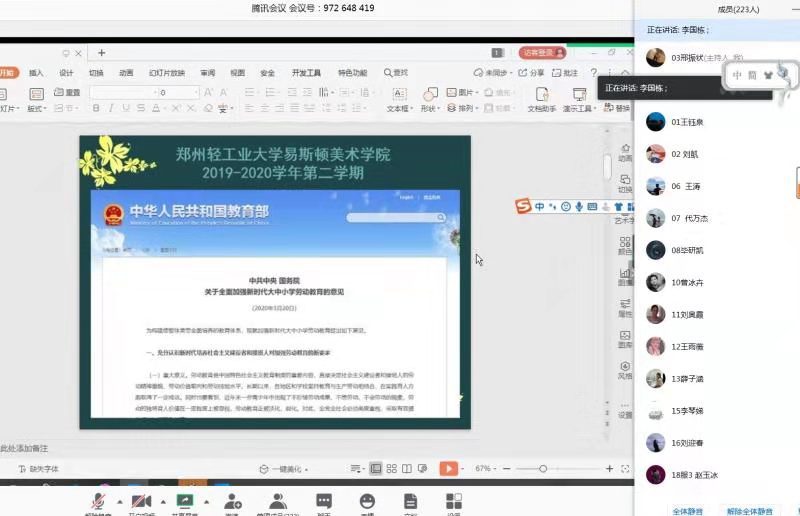Click 解除全体静音 unmute all button
This screenshot has height=516, width=800.
click(749, 510)
